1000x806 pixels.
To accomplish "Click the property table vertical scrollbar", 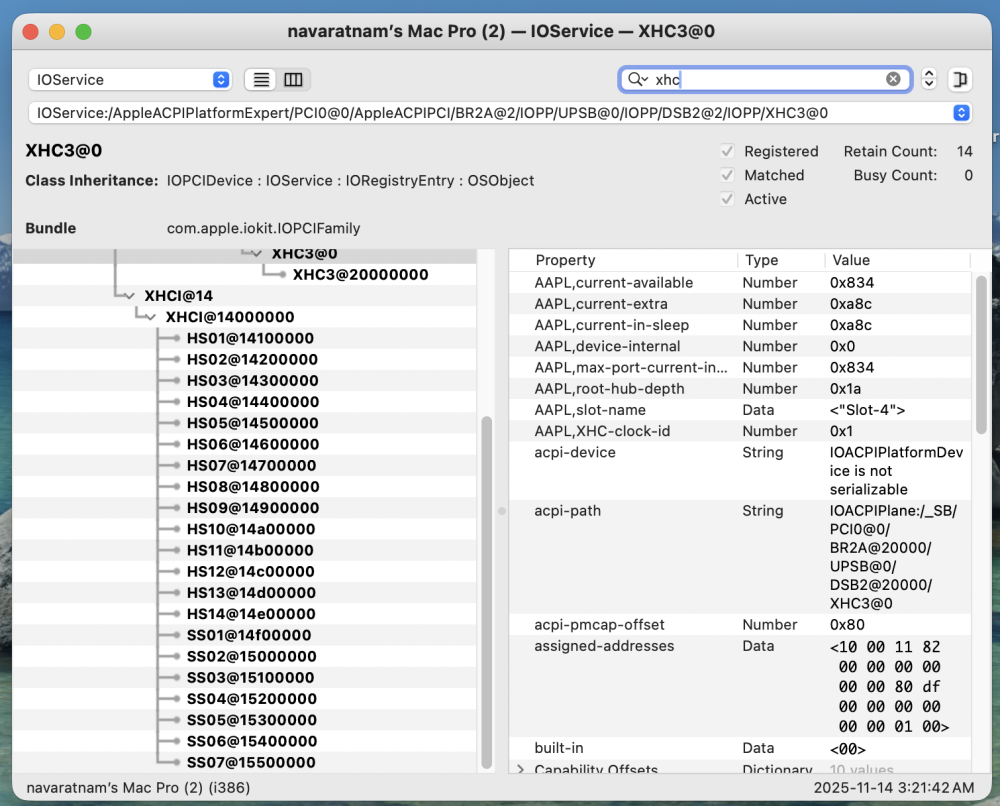I will click(x=981, y=355).
